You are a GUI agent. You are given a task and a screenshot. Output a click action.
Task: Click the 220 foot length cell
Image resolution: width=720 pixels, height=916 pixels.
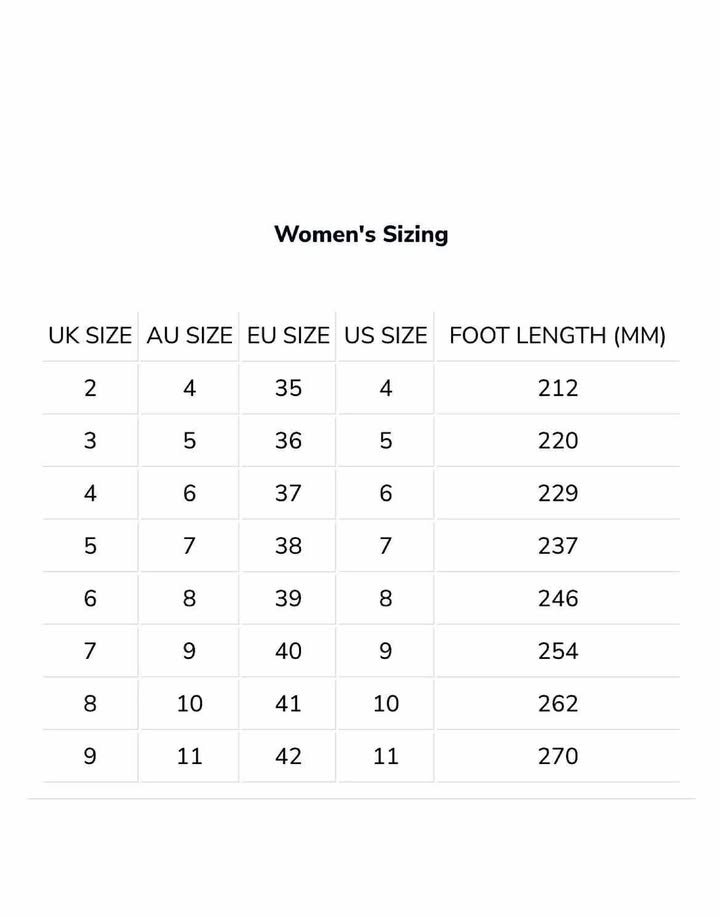[x=558, y=441]
